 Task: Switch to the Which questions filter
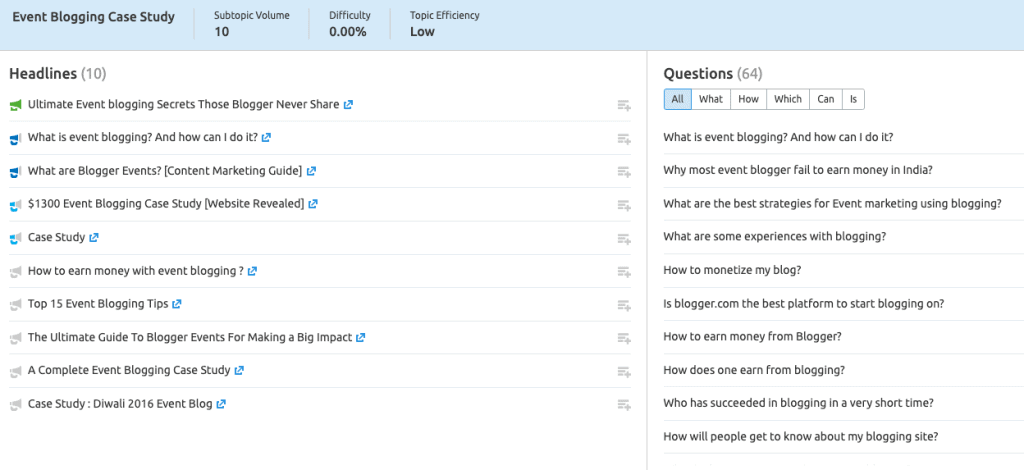788,99
